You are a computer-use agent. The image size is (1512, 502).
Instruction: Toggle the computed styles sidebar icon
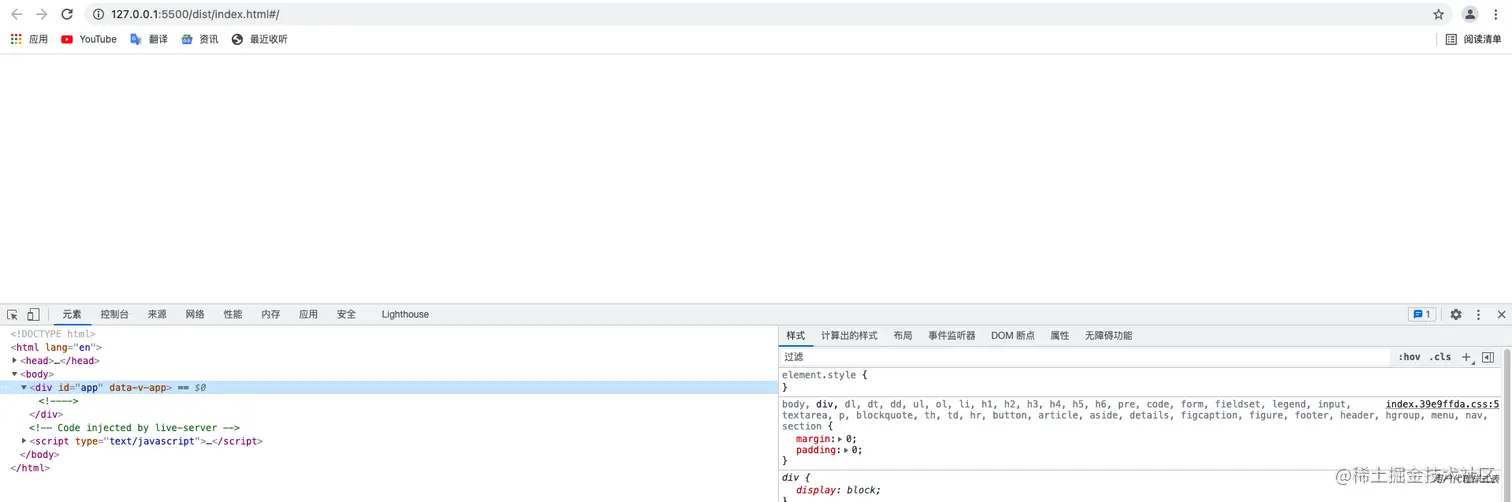1488,357
